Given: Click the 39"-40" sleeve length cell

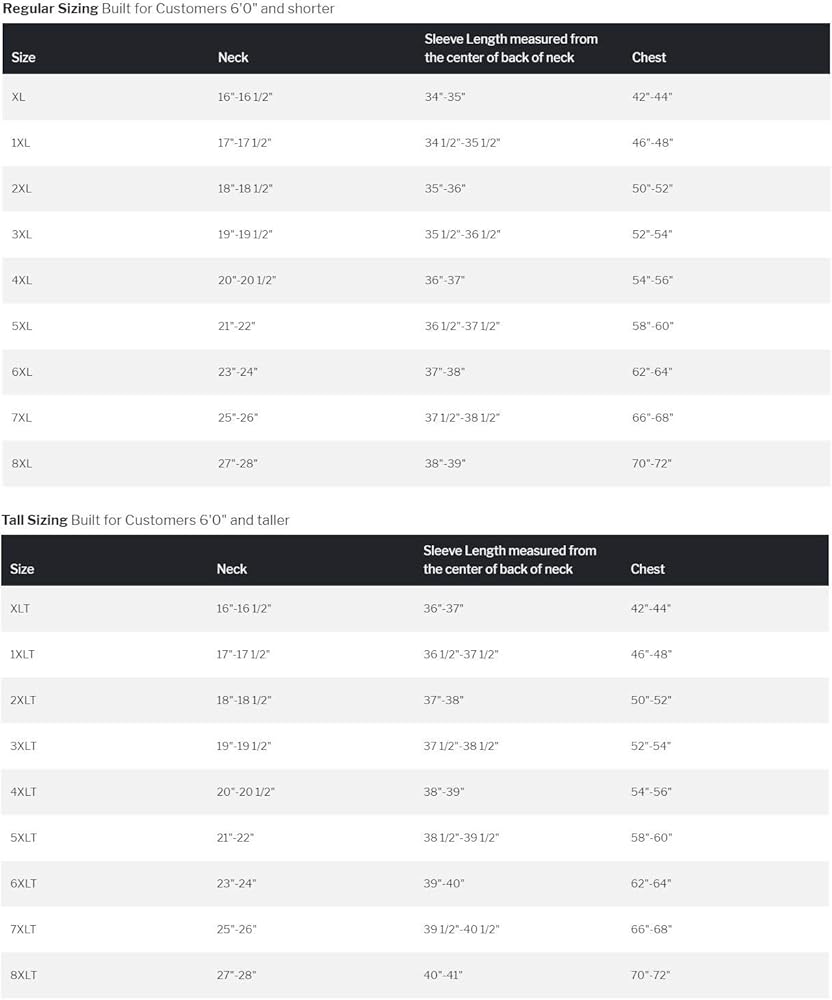Looking at the screenshot, I should coord(443,884).
